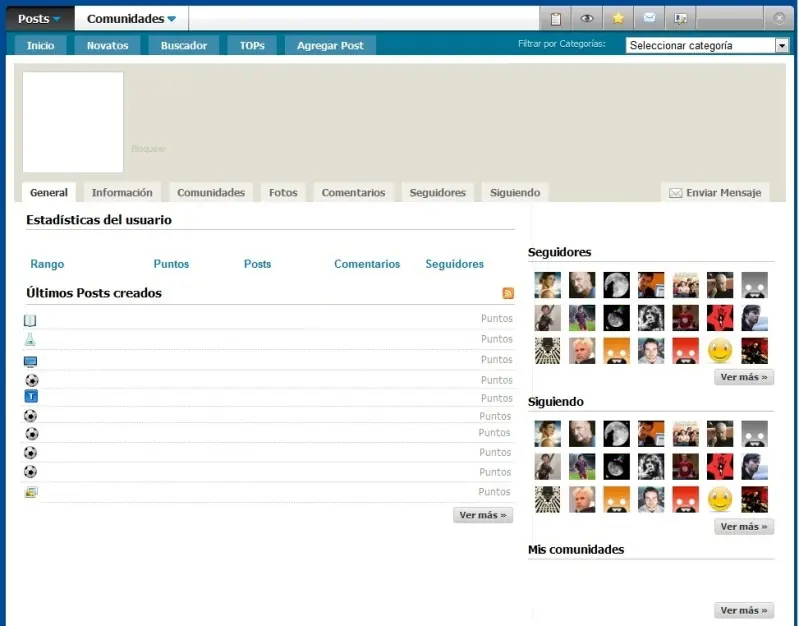Viewport: 799px width, 626px height.
Task: Click the Posts statistic link under Estadísticas
Action: click(x=257, y=264)
